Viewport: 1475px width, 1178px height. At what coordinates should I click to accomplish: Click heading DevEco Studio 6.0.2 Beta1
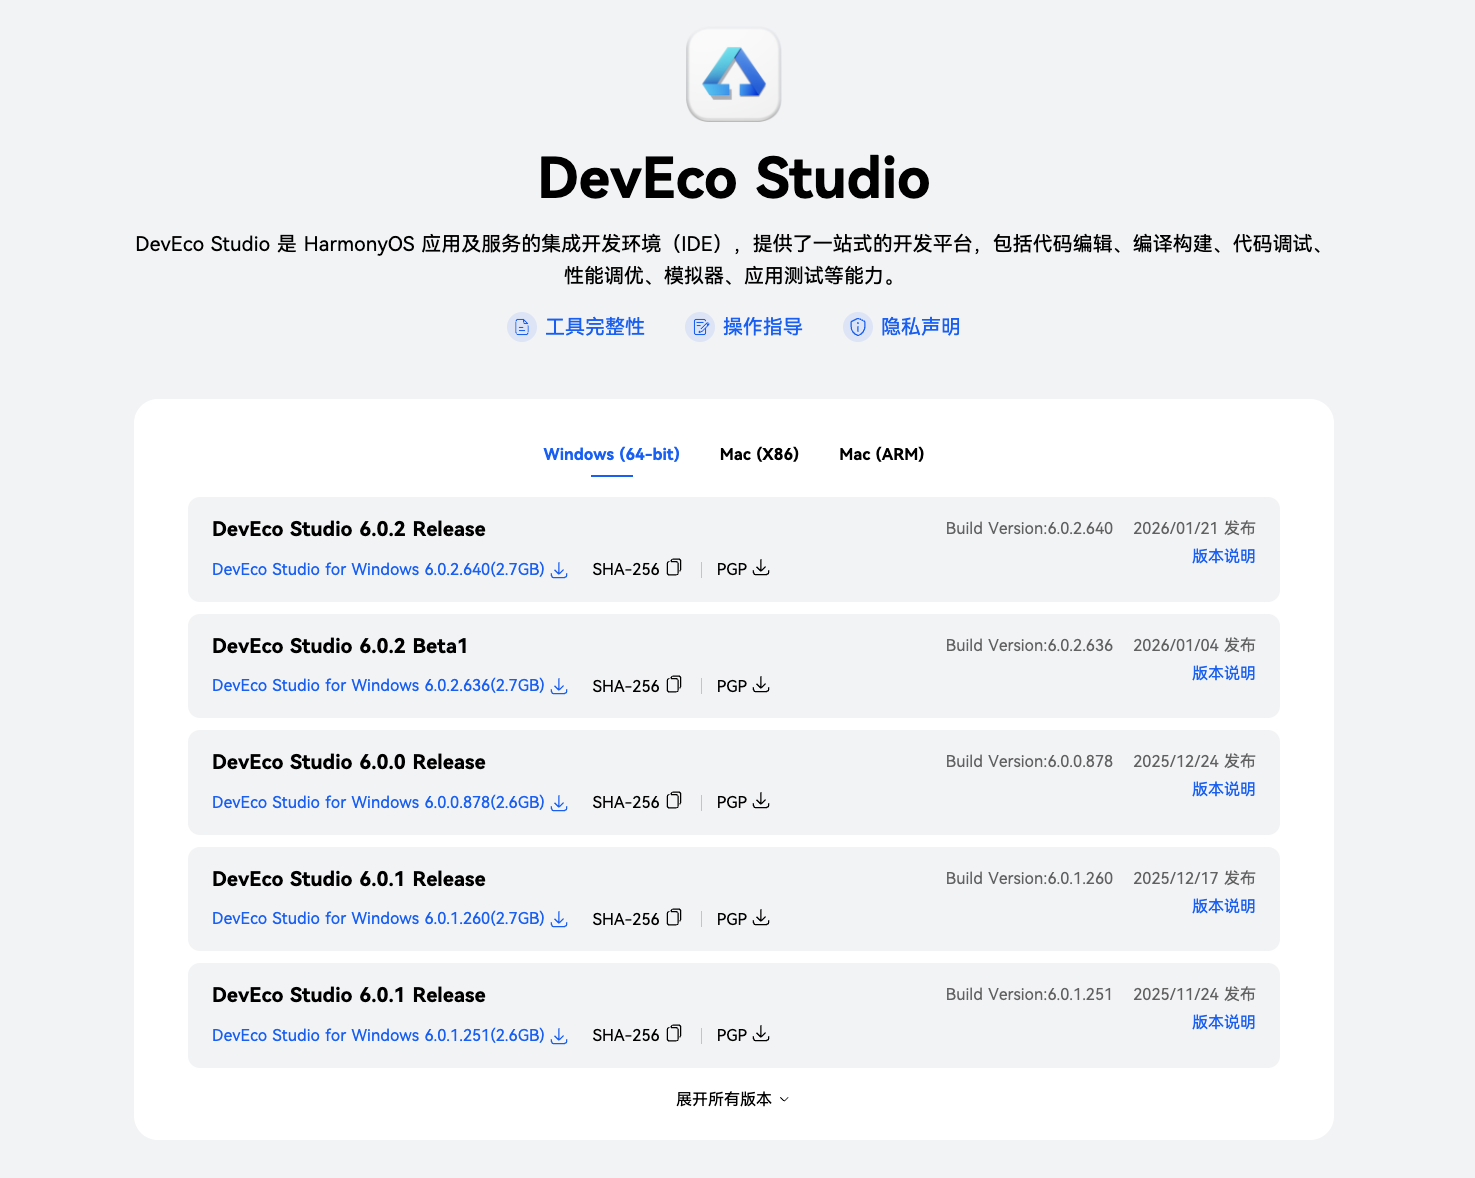[x=340, y=646]
